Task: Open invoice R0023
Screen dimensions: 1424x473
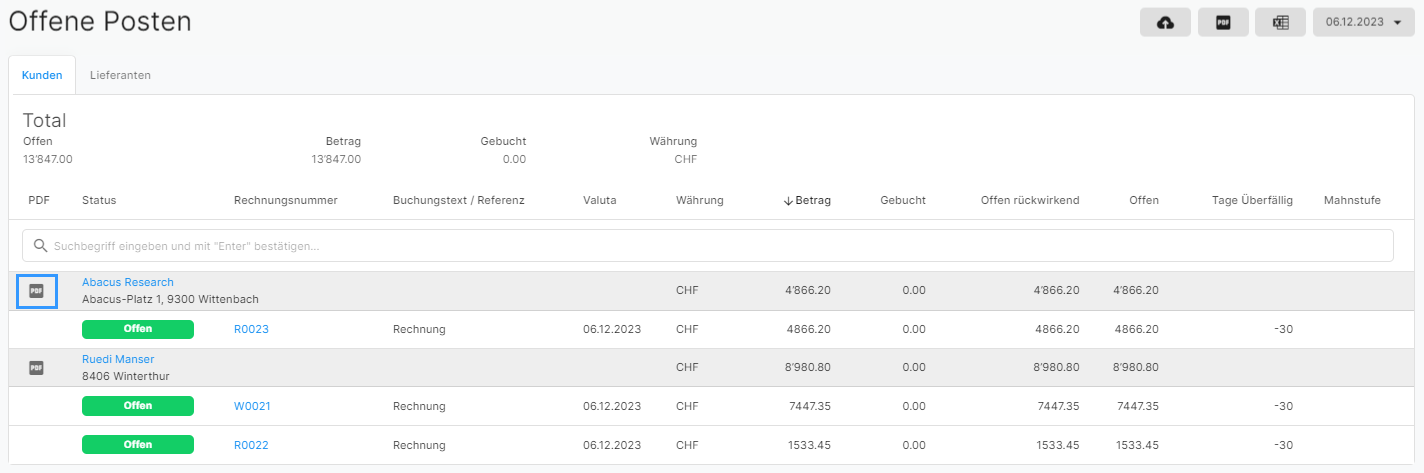Action: (251, 329)
